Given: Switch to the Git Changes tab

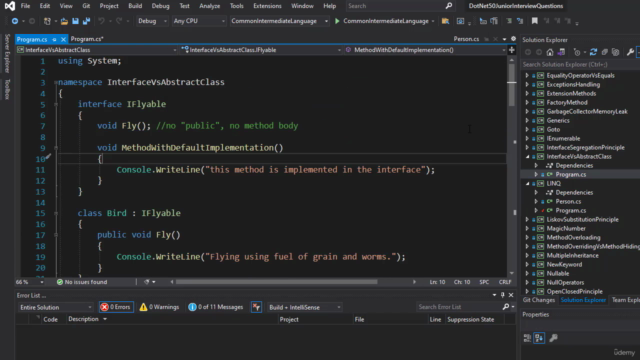Looking at the screenshot, I should pos(539,300).
